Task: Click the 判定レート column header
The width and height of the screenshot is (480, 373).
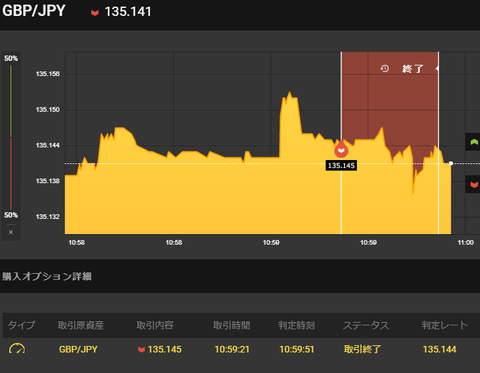Action: point(445,325)
